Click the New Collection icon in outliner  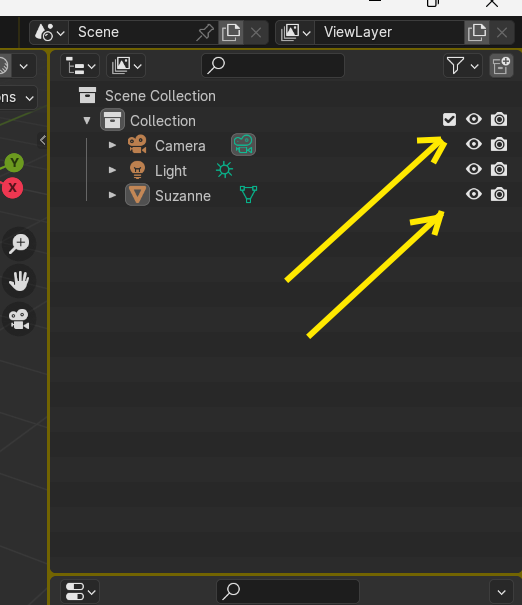click(501, 66)
